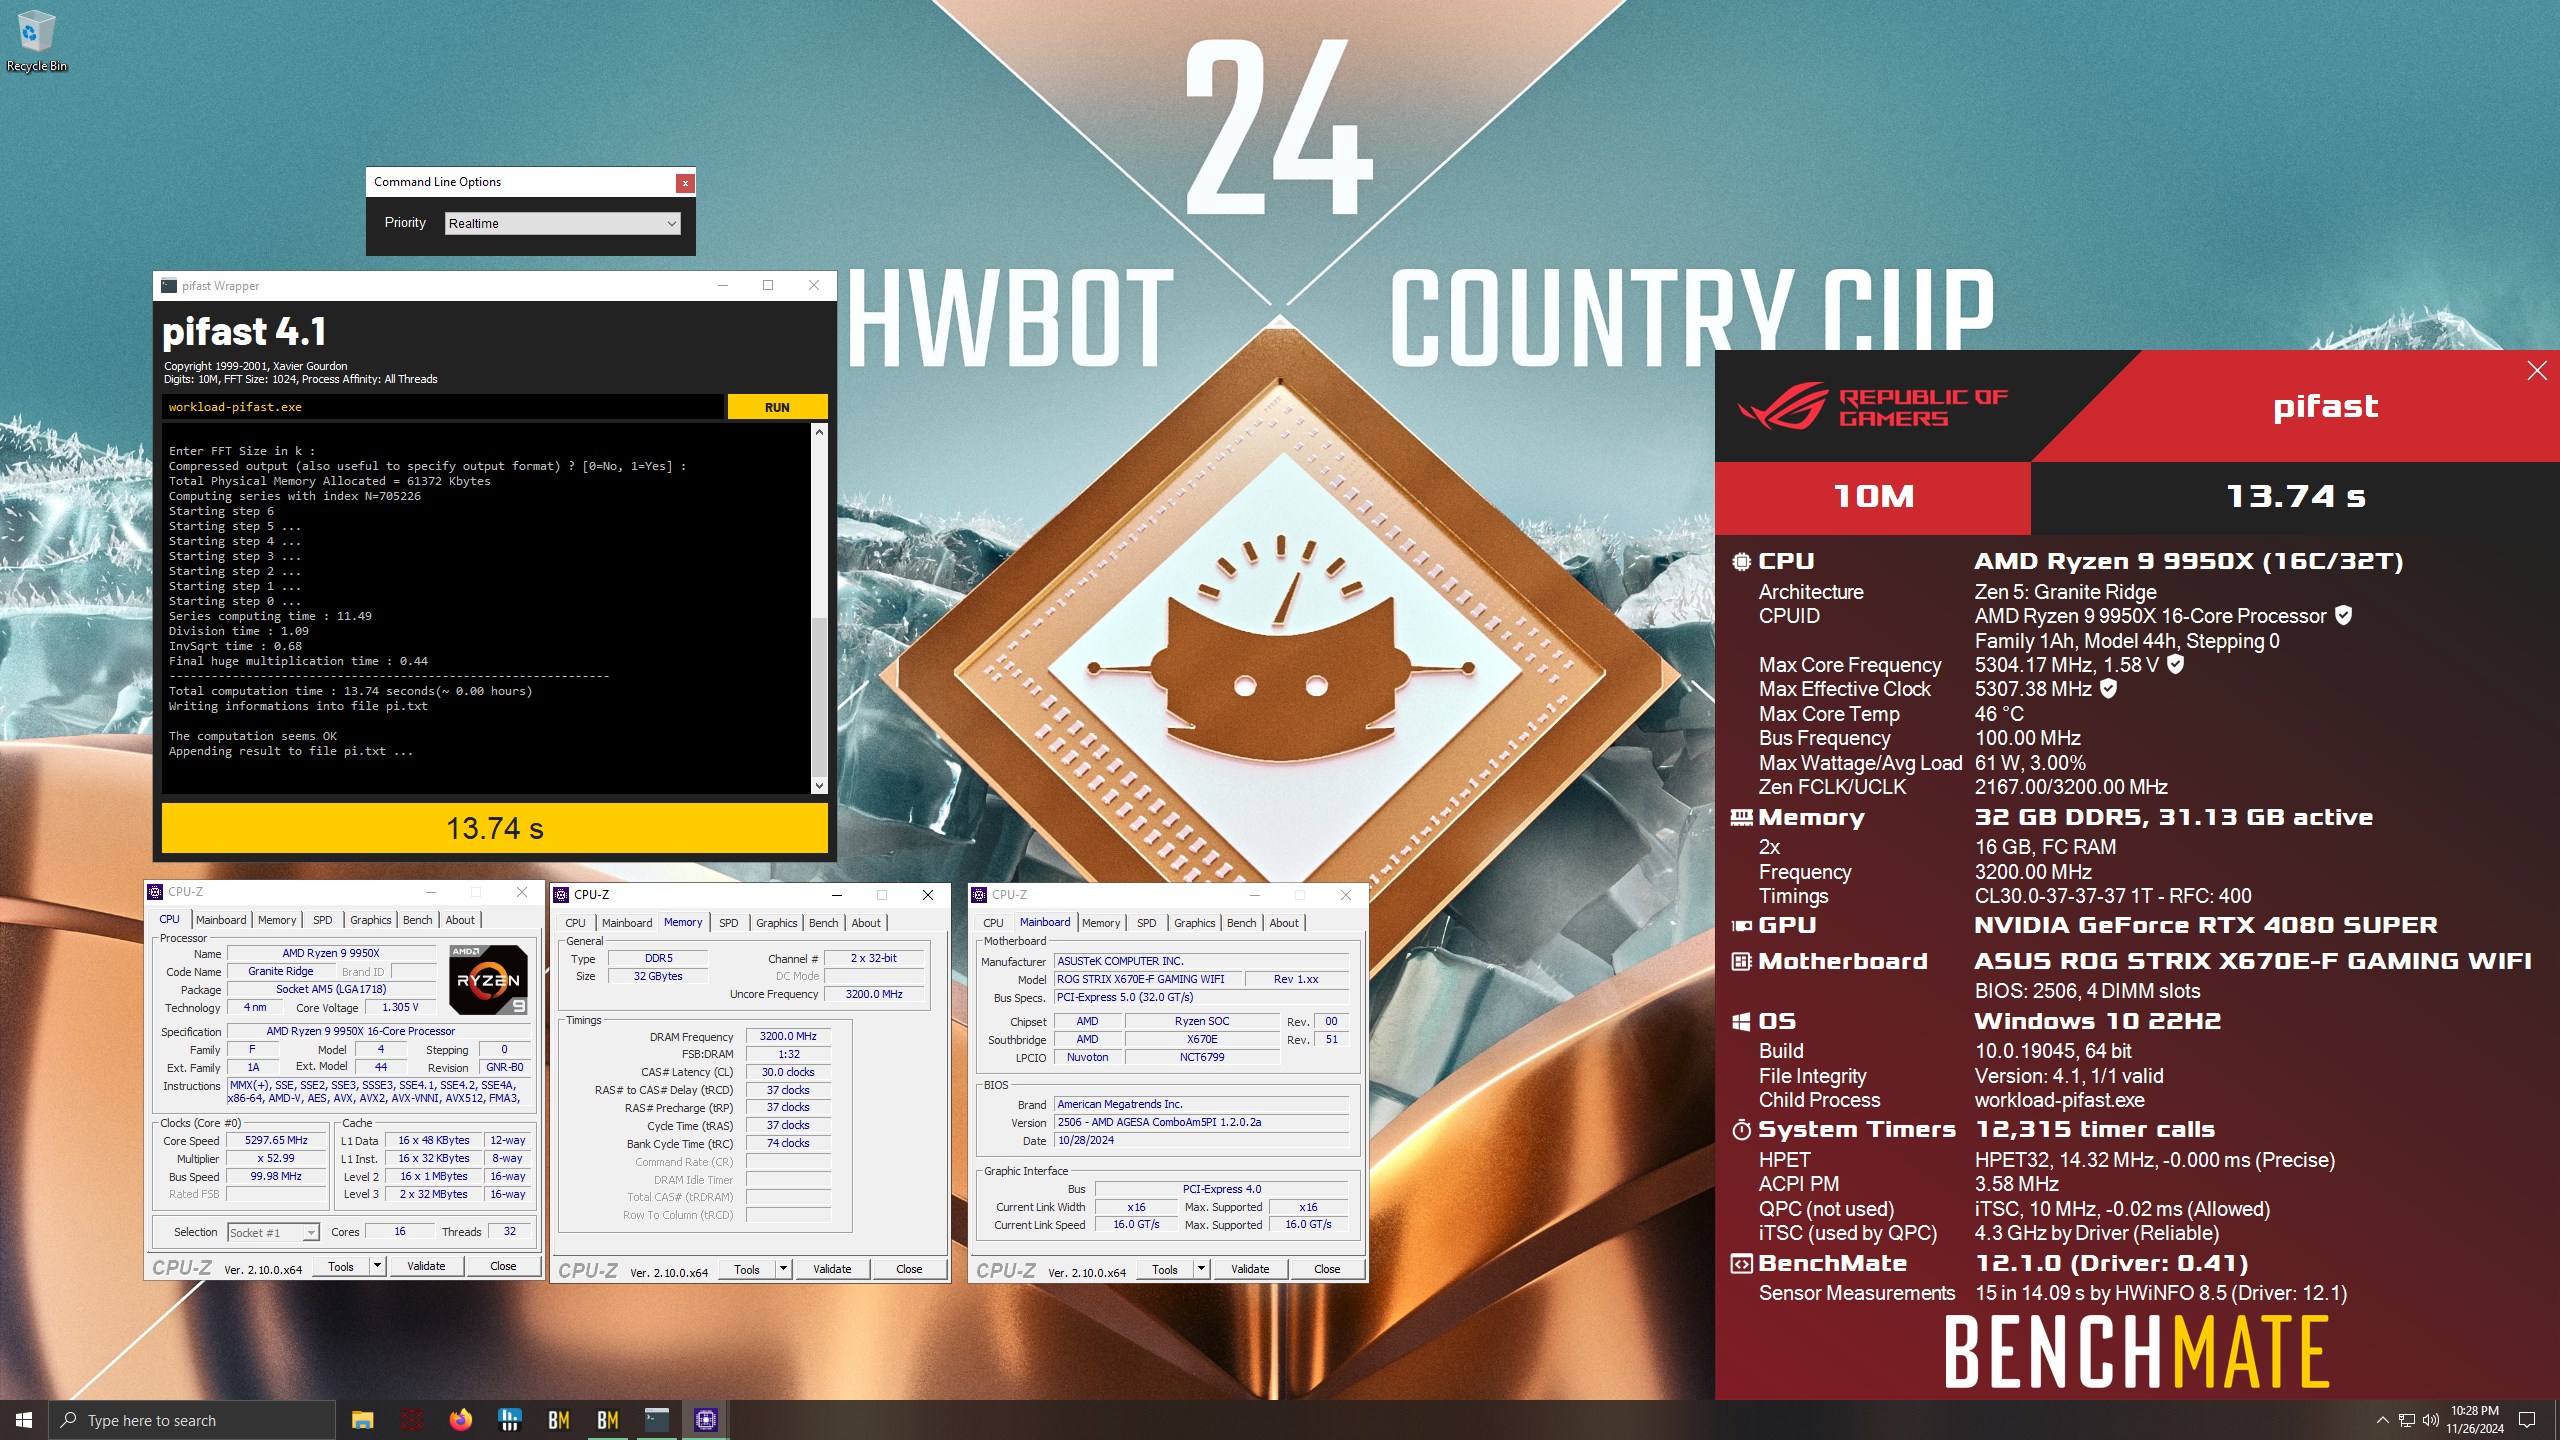
Task: Close the BenchMate result panel with X
Action: pyautogui.click(x=2537, y=371)
